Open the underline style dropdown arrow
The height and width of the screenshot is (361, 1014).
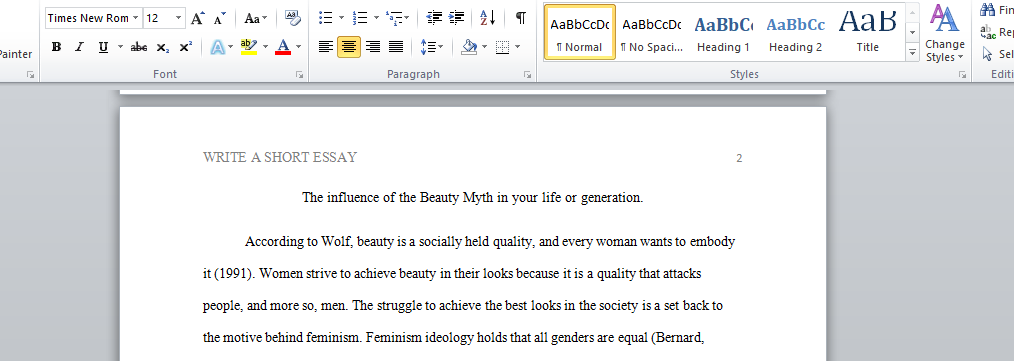point(120,47)
